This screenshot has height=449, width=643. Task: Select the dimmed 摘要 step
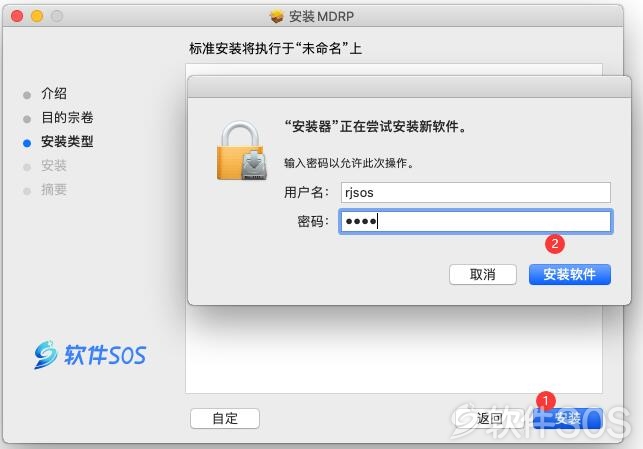pyautogui.click(x=54, y=190)
